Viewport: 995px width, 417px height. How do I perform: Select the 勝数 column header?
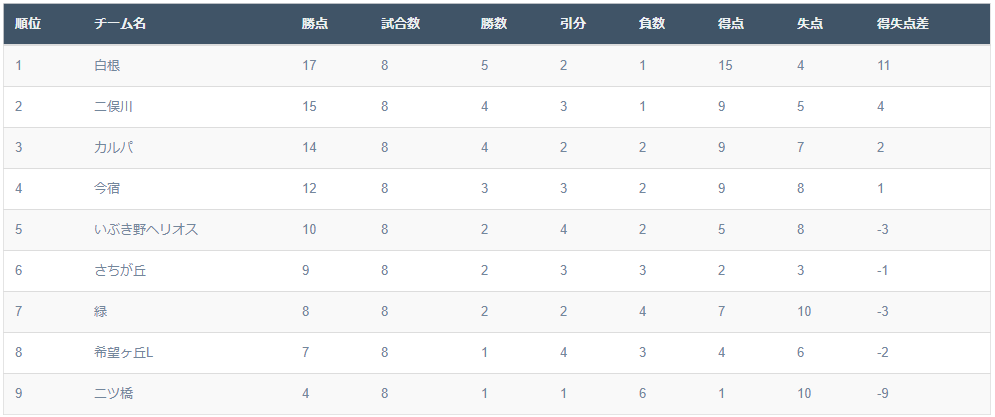(x=494, y=24)
